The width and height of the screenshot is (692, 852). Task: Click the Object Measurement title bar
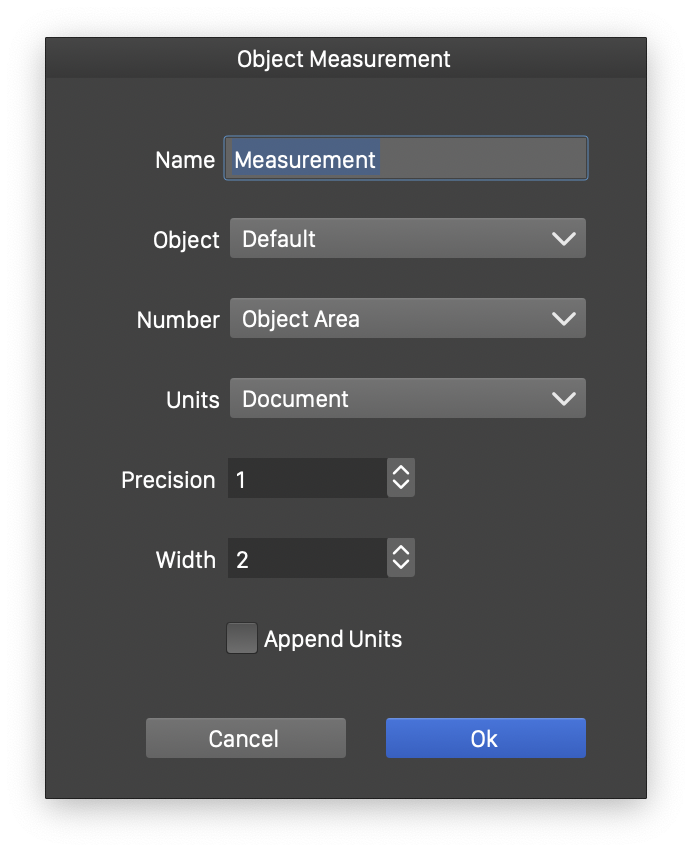344,59
